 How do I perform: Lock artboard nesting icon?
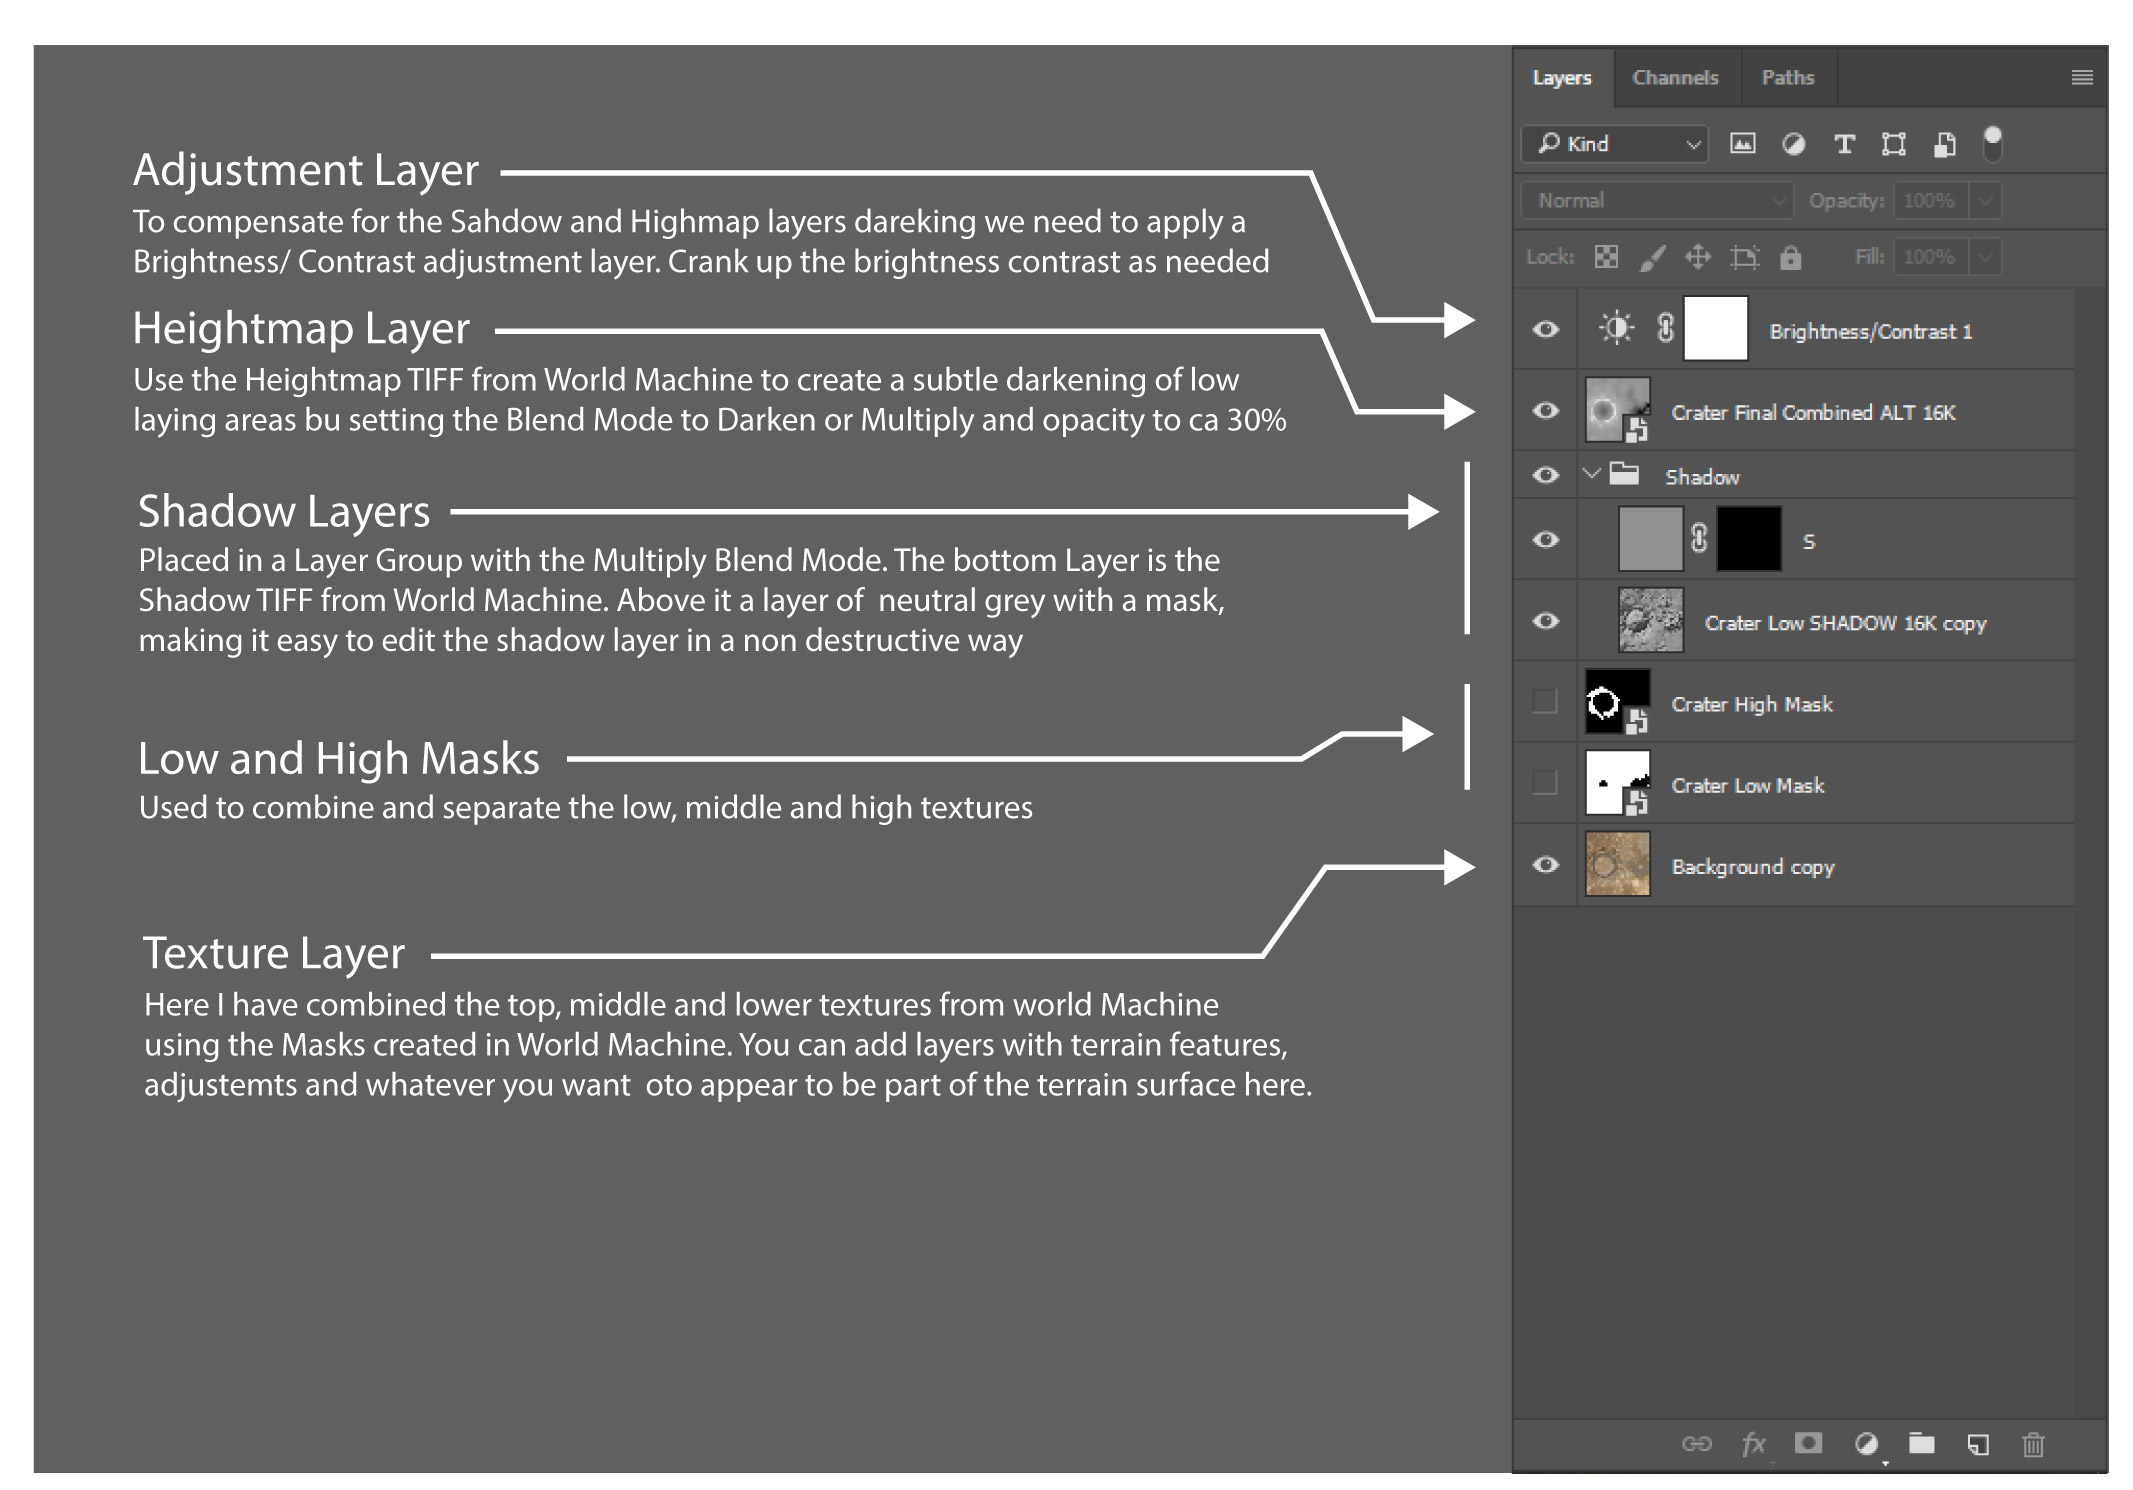click(1745, 257)
